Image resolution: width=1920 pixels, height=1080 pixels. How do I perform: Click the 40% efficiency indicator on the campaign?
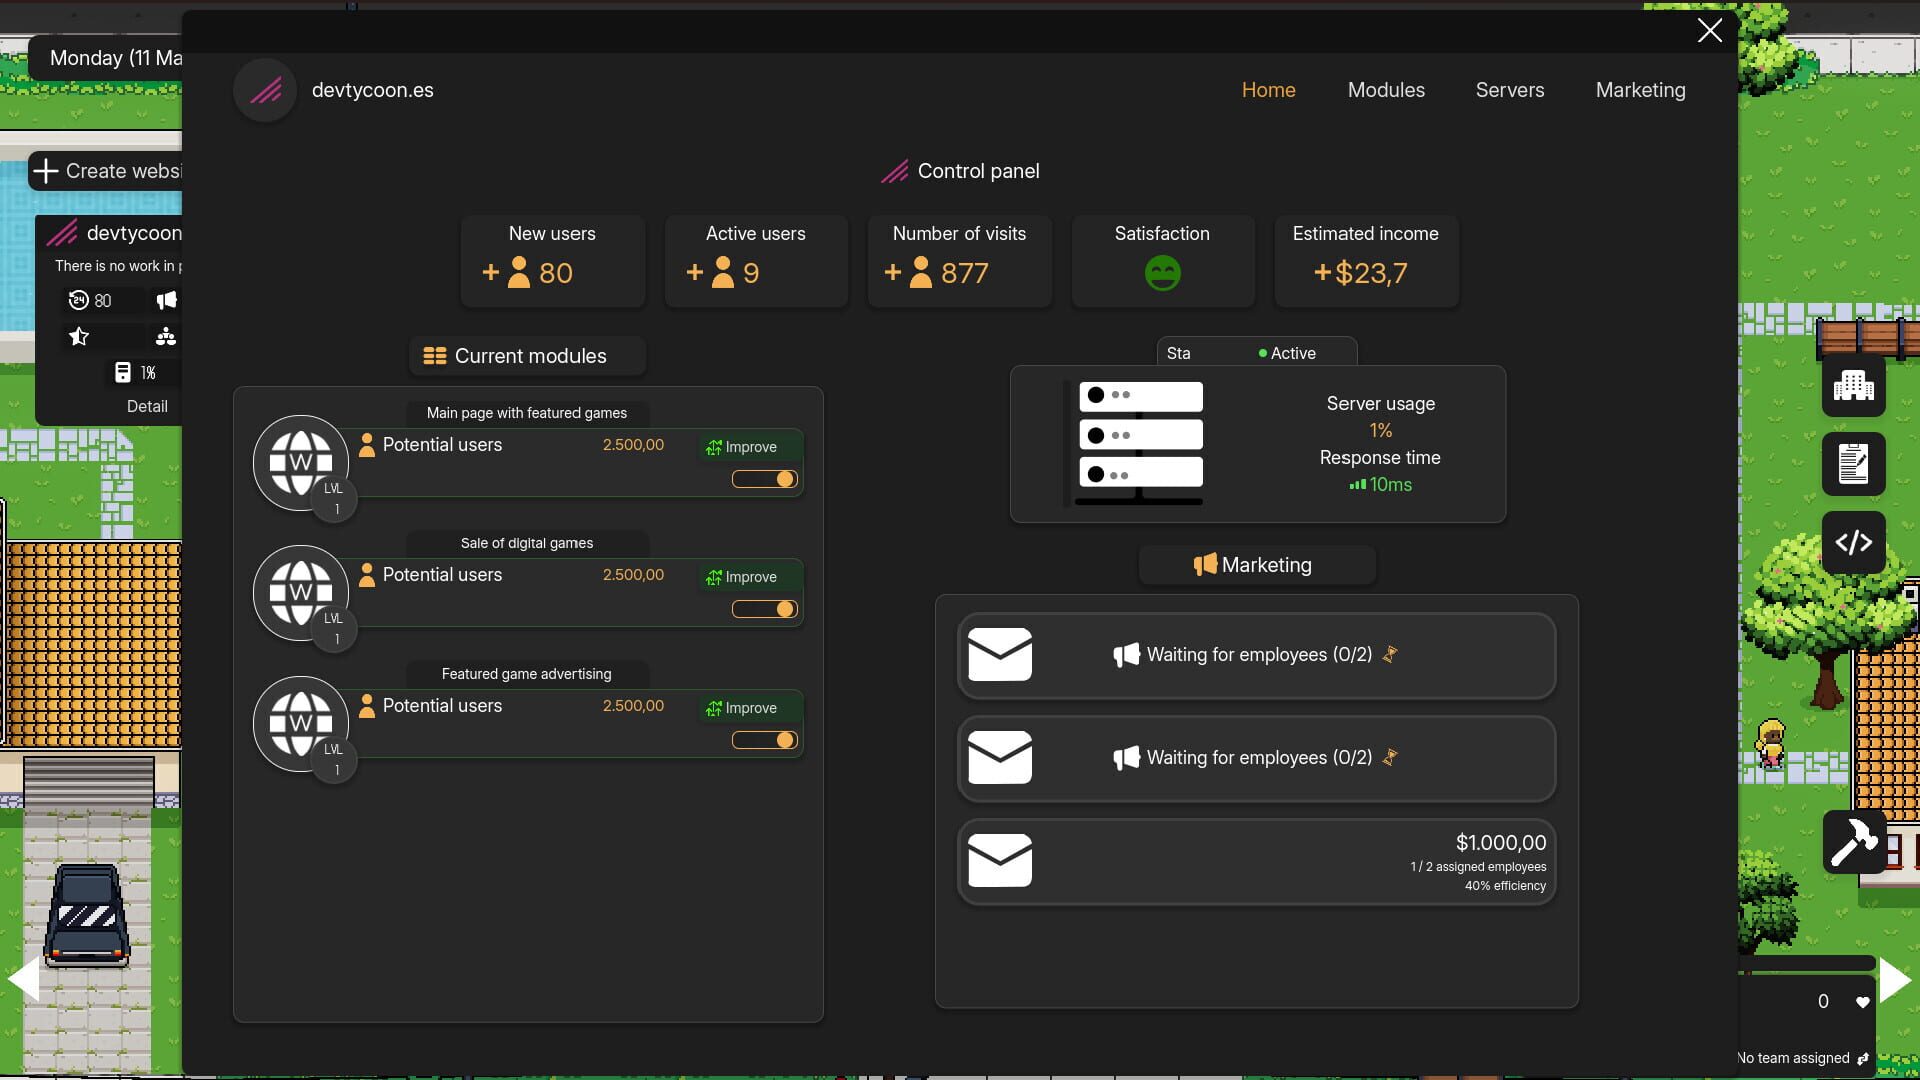click(x=1504, y=885)
